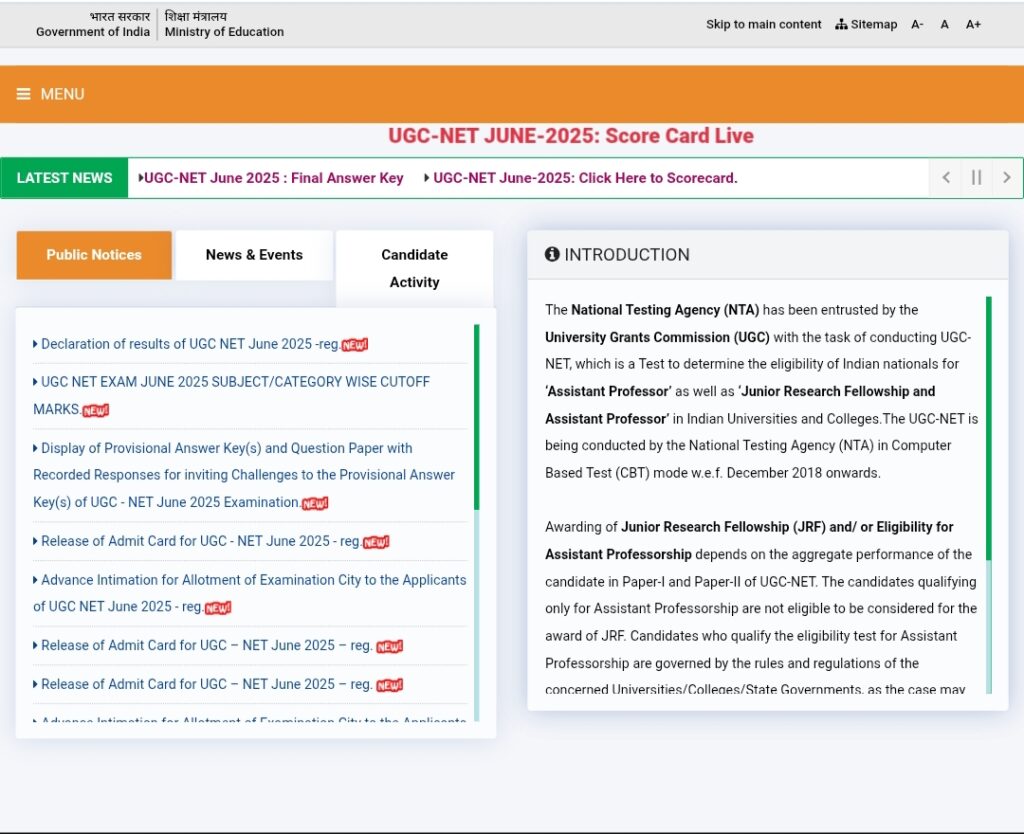Click NEW badge beside cutoff MARKS
Viewport: 1024px width, 834px height.
coord(95,410)
